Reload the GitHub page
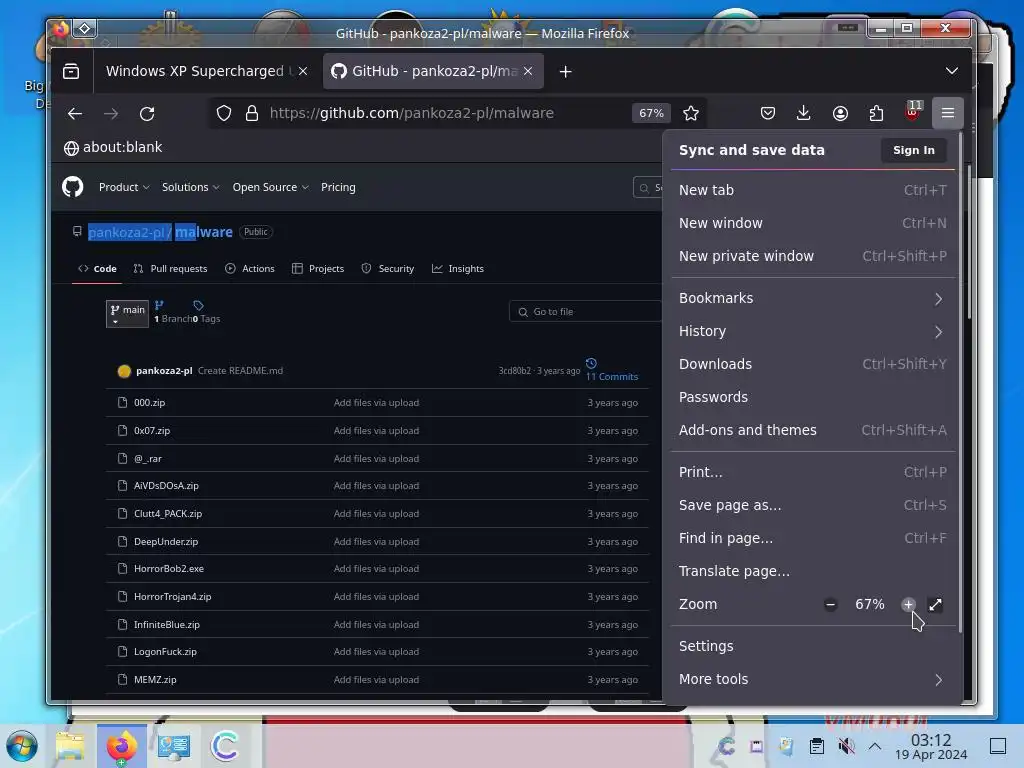1024x768 pixels. coord(147,114)
